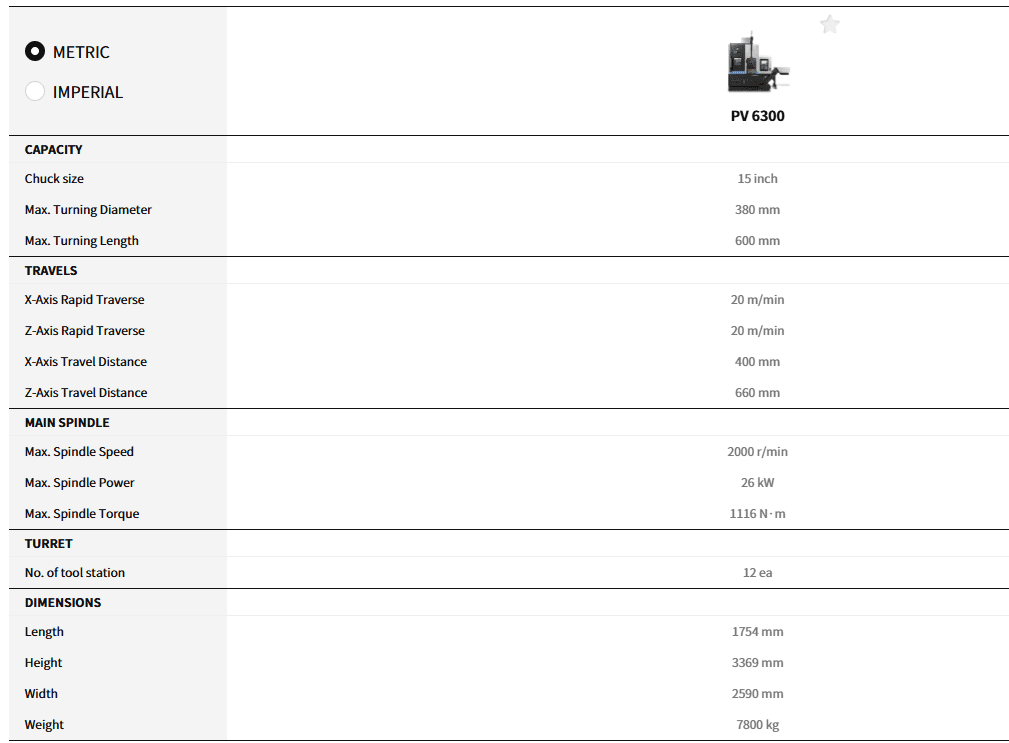Click the CAPACITY section header

click(54, 149)
